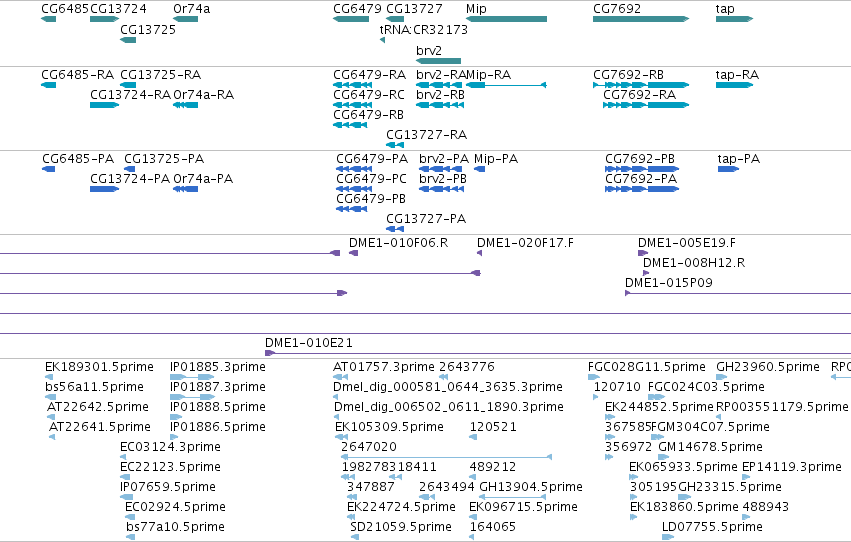851x542 pixels.
Task: Select clone end DME1-008H12.R
Action: point(646,273)
